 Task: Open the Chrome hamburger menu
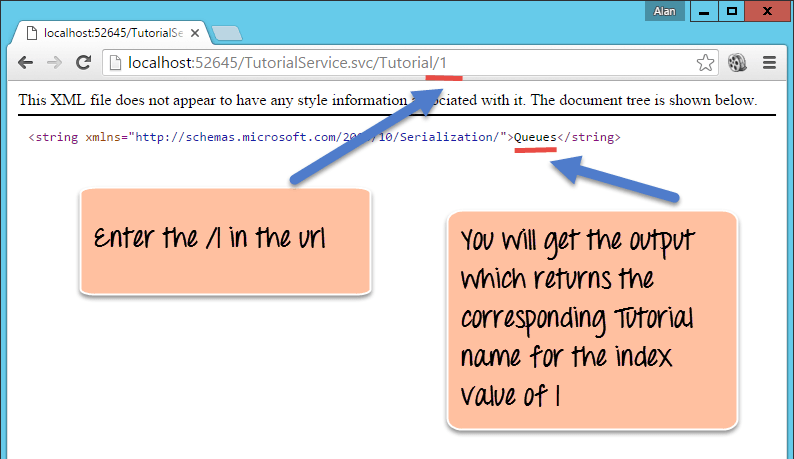[x=770, y=63]
